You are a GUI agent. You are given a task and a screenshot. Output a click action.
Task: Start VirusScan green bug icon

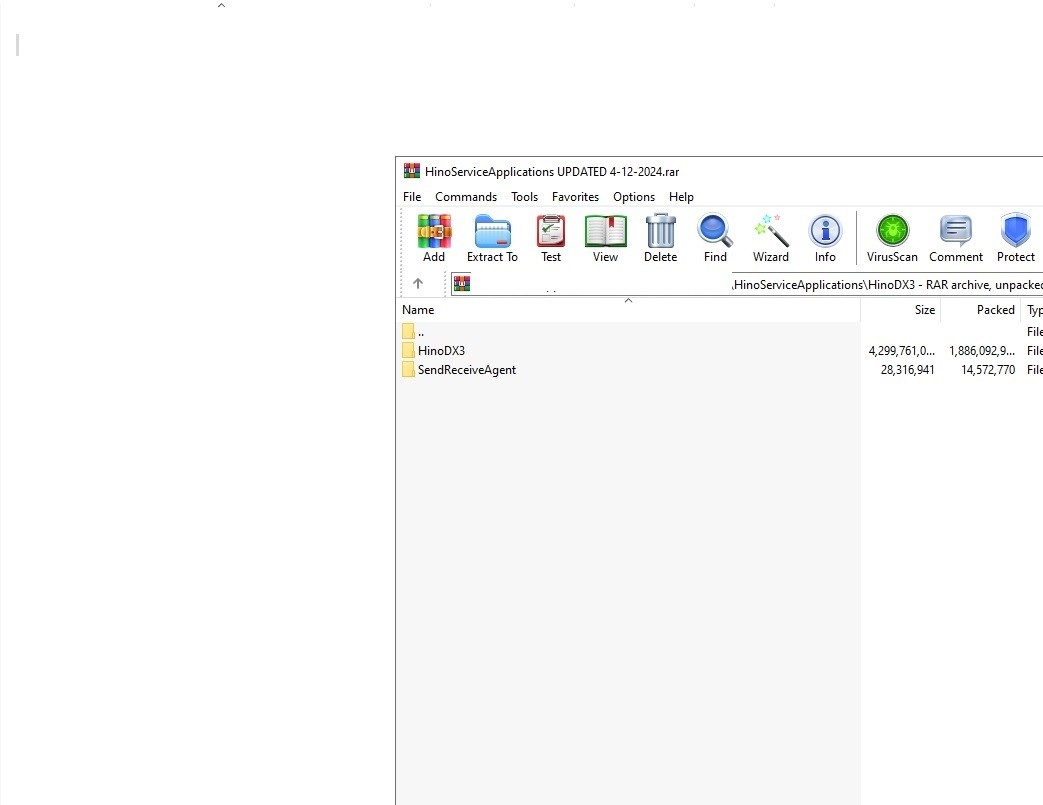tap(892, 231)
